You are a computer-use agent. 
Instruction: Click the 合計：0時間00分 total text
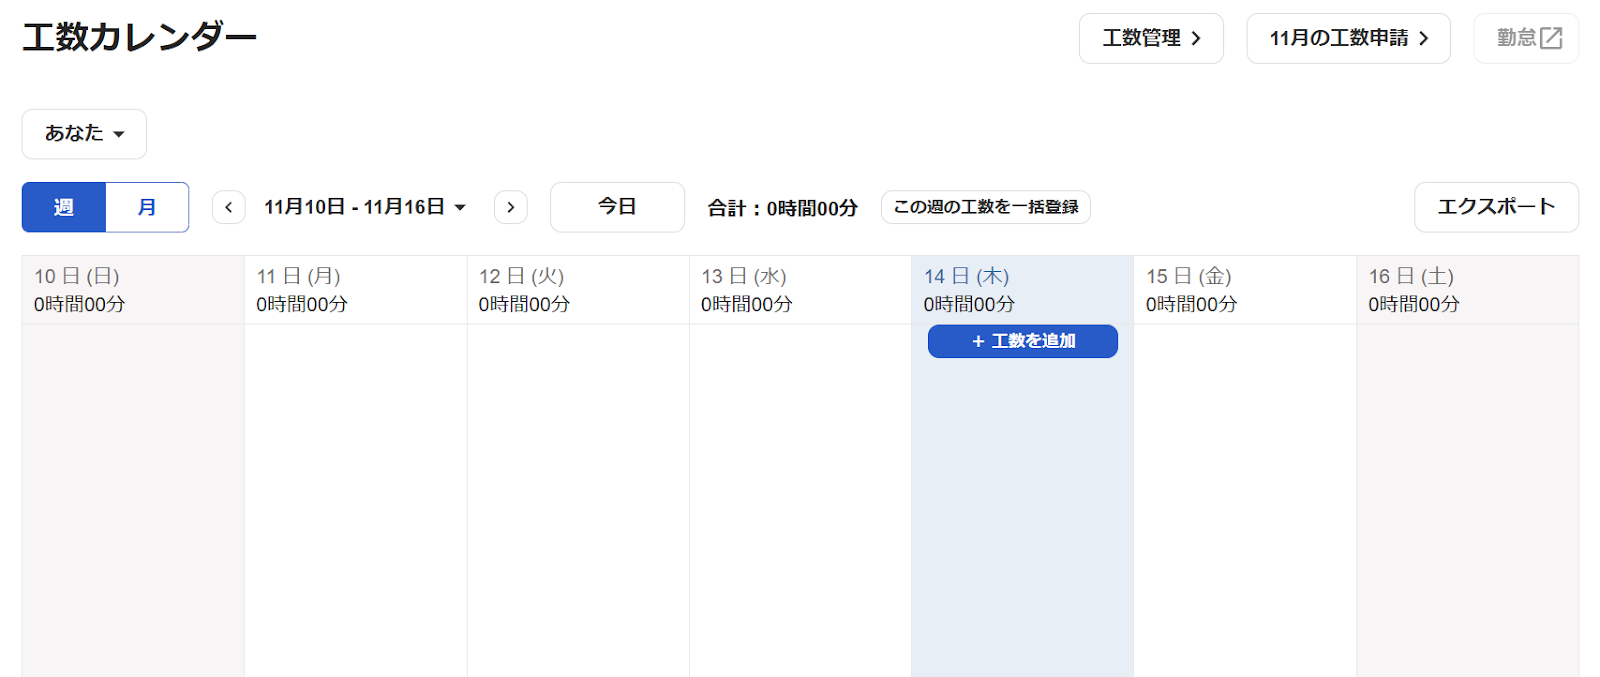coord(783,208)
